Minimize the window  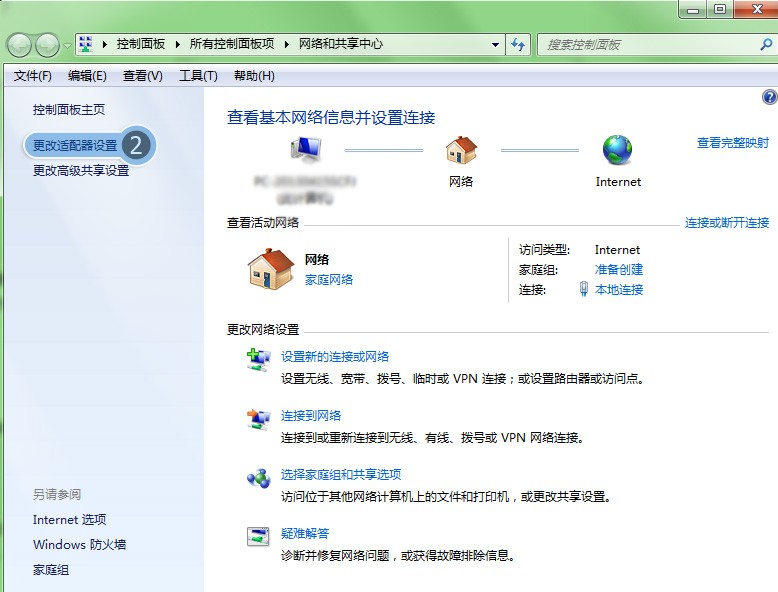coord(693,9)
